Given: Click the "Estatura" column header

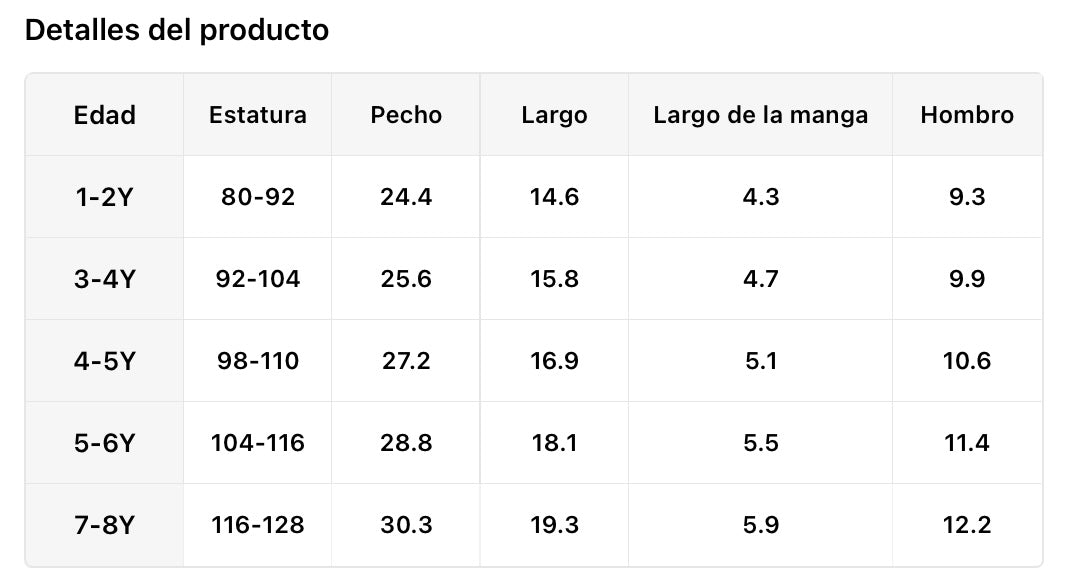Looking at the screenshot, I should [257, 115].
